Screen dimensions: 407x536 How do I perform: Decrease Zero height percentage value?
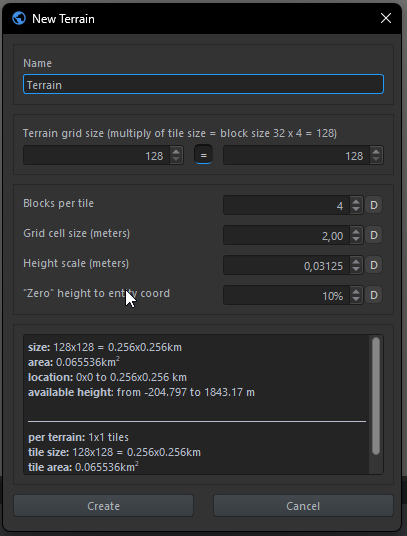click(356, 299)
